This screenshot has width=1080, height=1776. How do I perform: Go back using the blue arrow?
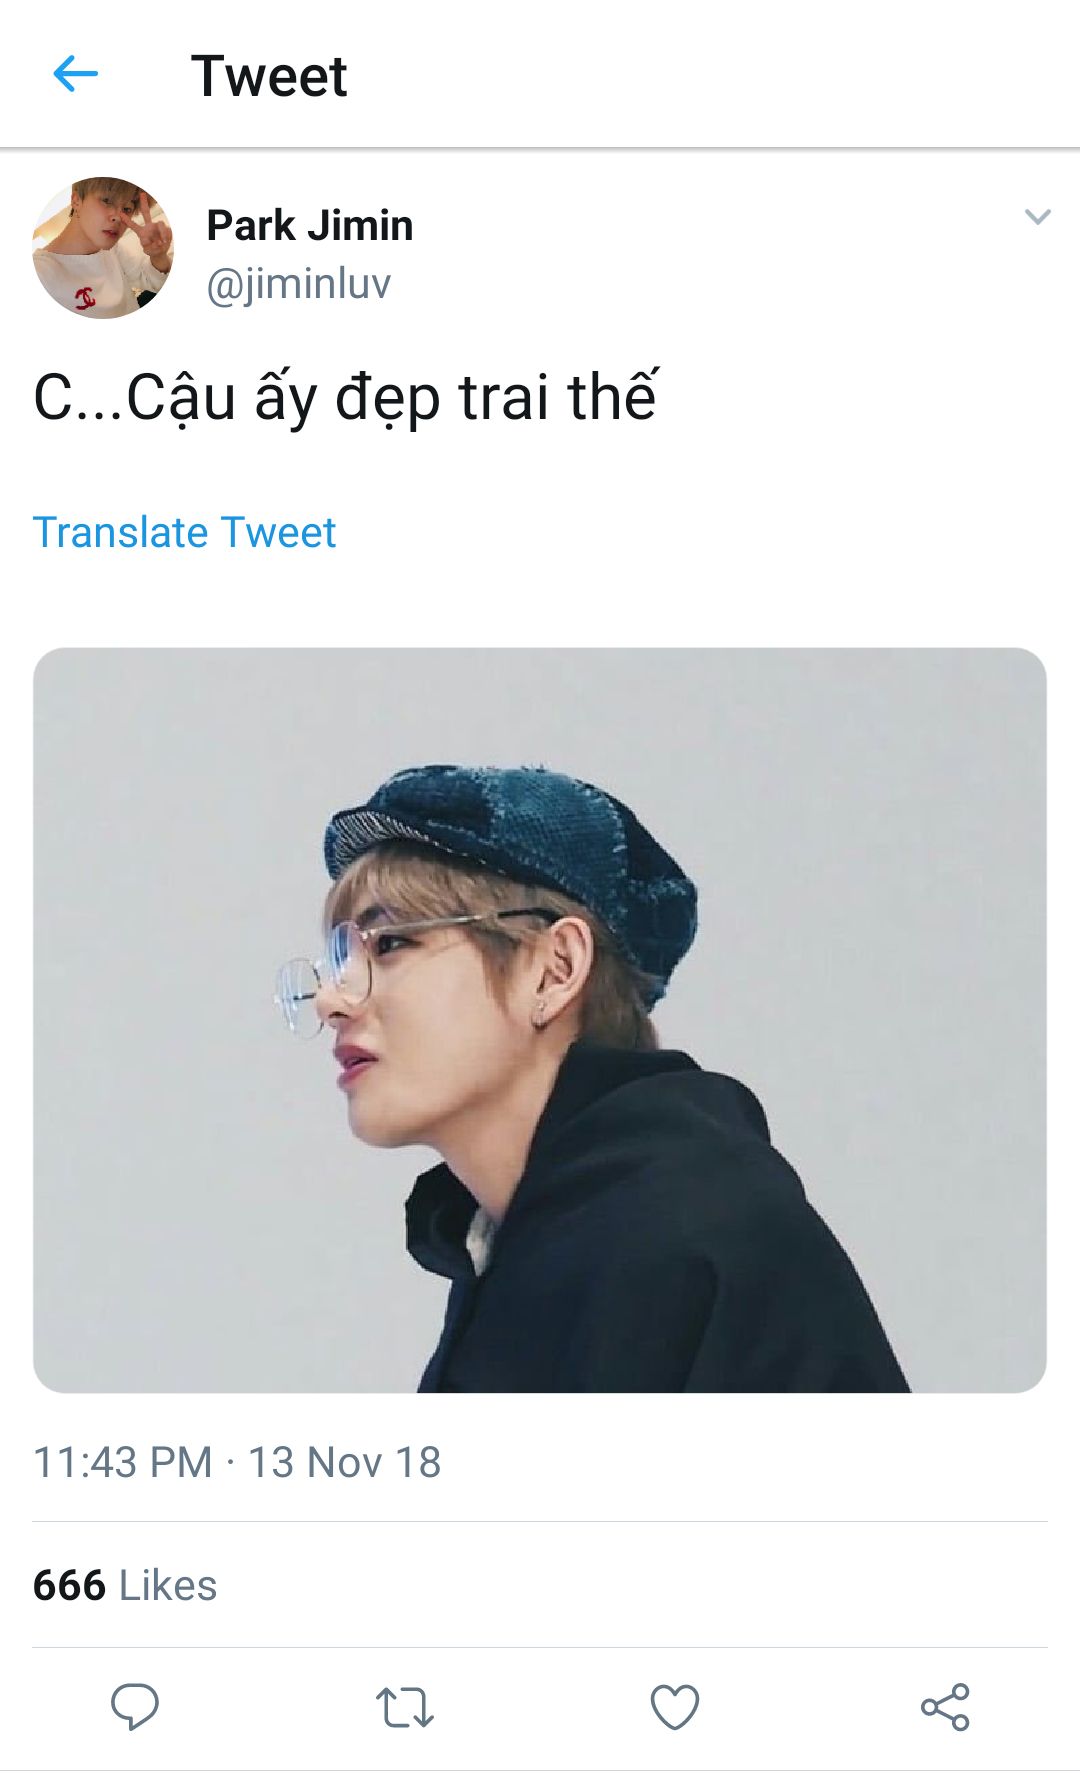(75, 74)
